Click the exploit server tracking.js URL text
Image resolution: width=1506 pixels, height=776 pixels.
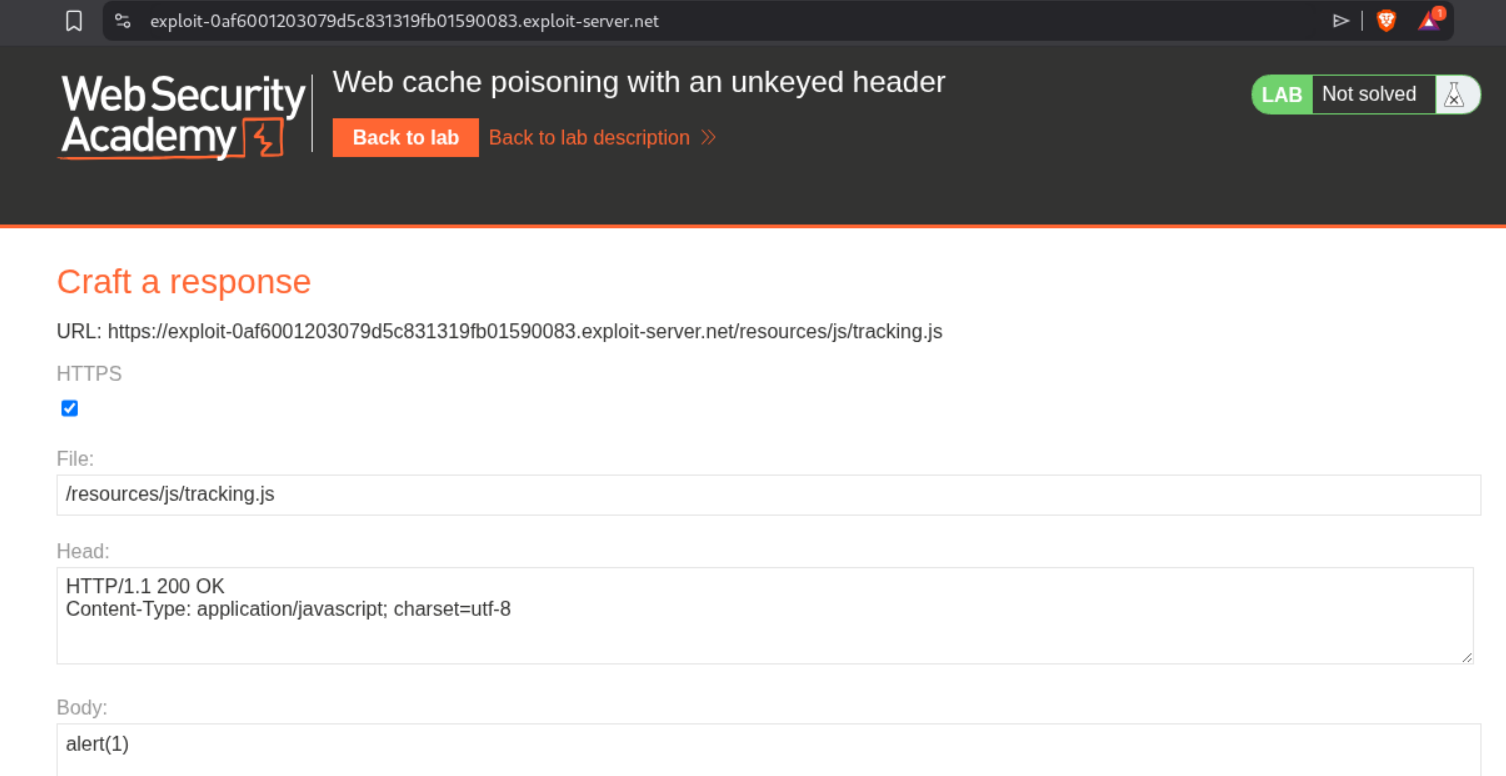pyautogui.click(x=524, y=331)
